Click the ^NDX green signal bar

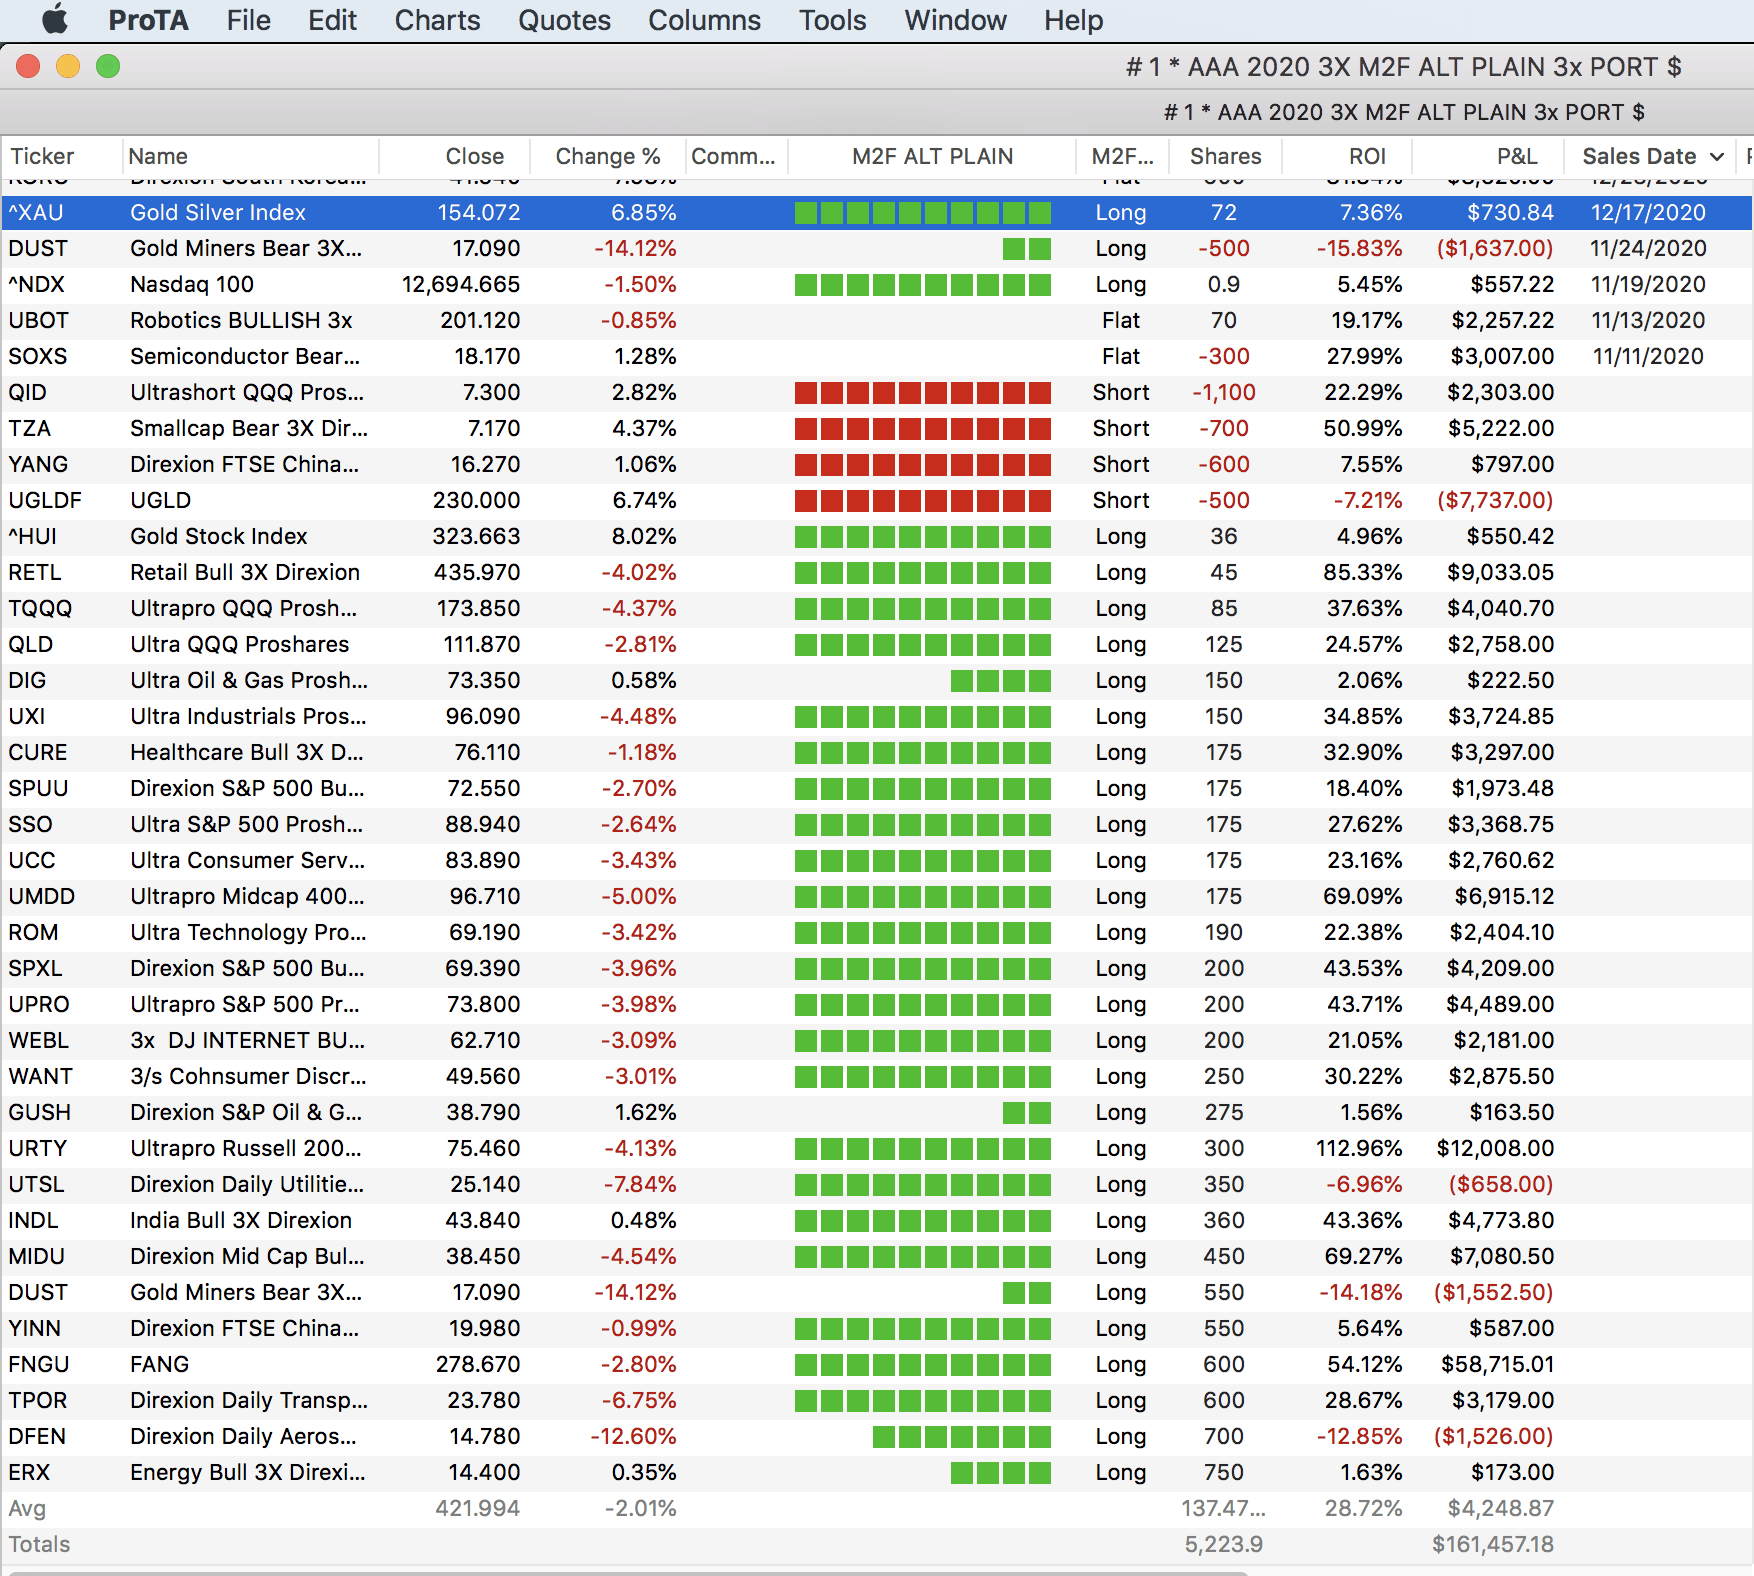tap(923, 285)
